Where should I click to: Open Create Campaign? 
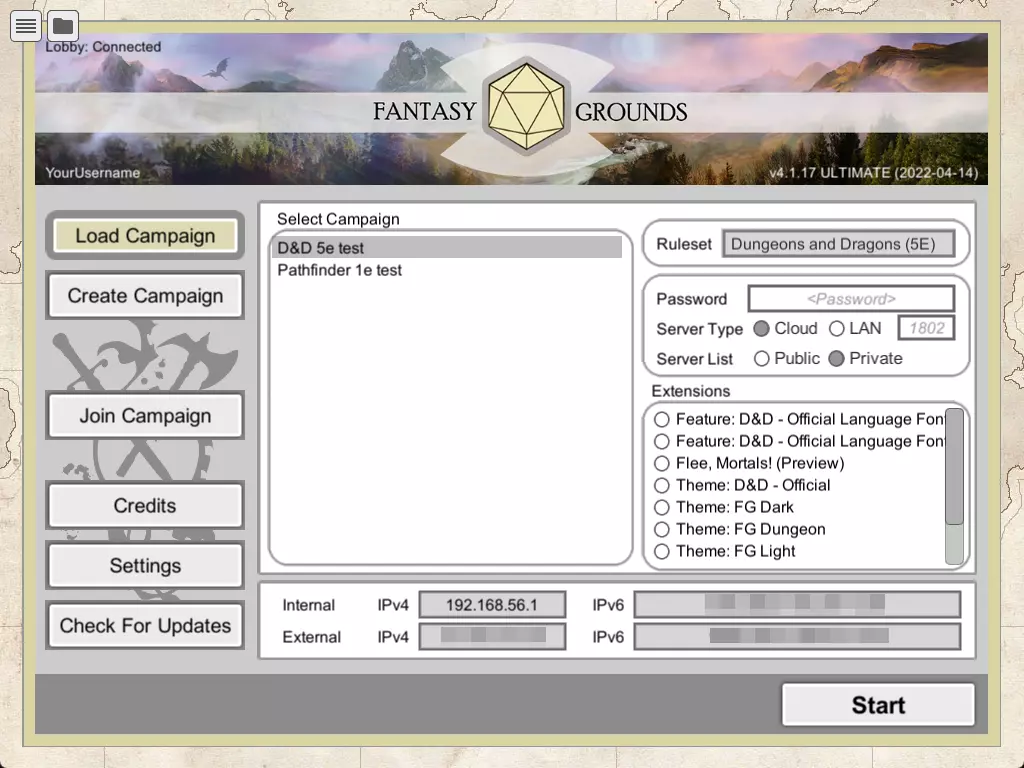(x=145, y=296)
